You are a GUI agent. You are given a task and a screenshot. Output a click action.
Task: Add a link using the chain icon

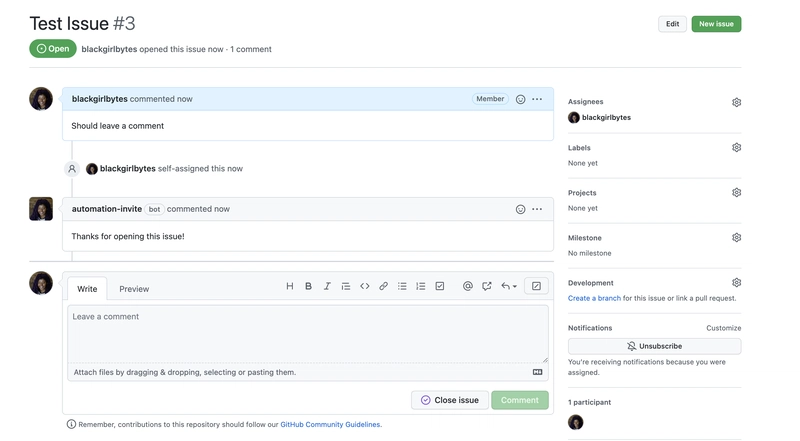point(383,287)
